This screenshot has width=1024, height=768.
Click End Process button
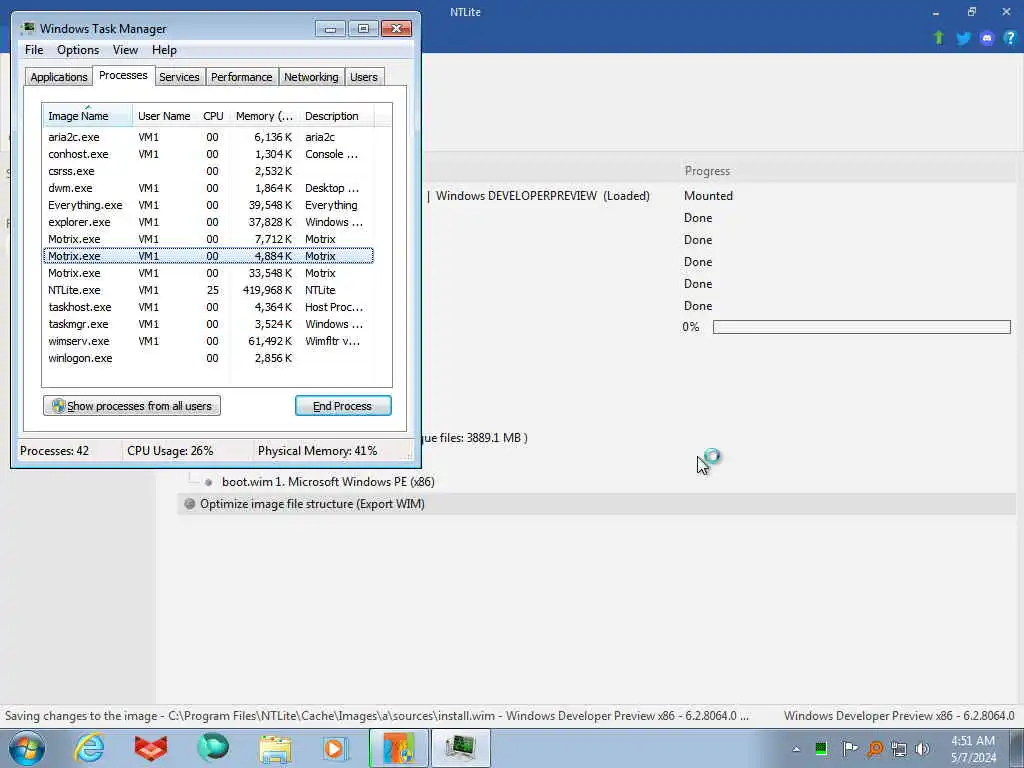343,406
